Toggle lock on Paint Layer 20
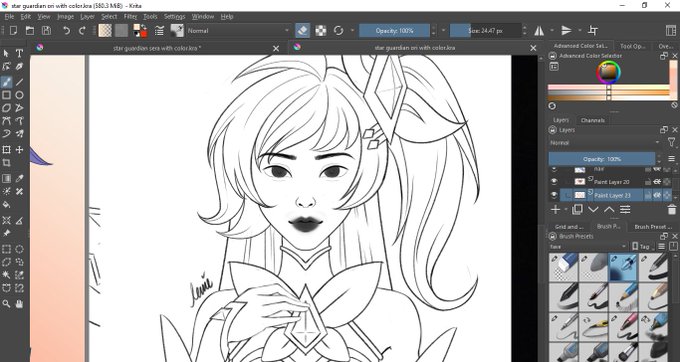 (x=648, y=182)
